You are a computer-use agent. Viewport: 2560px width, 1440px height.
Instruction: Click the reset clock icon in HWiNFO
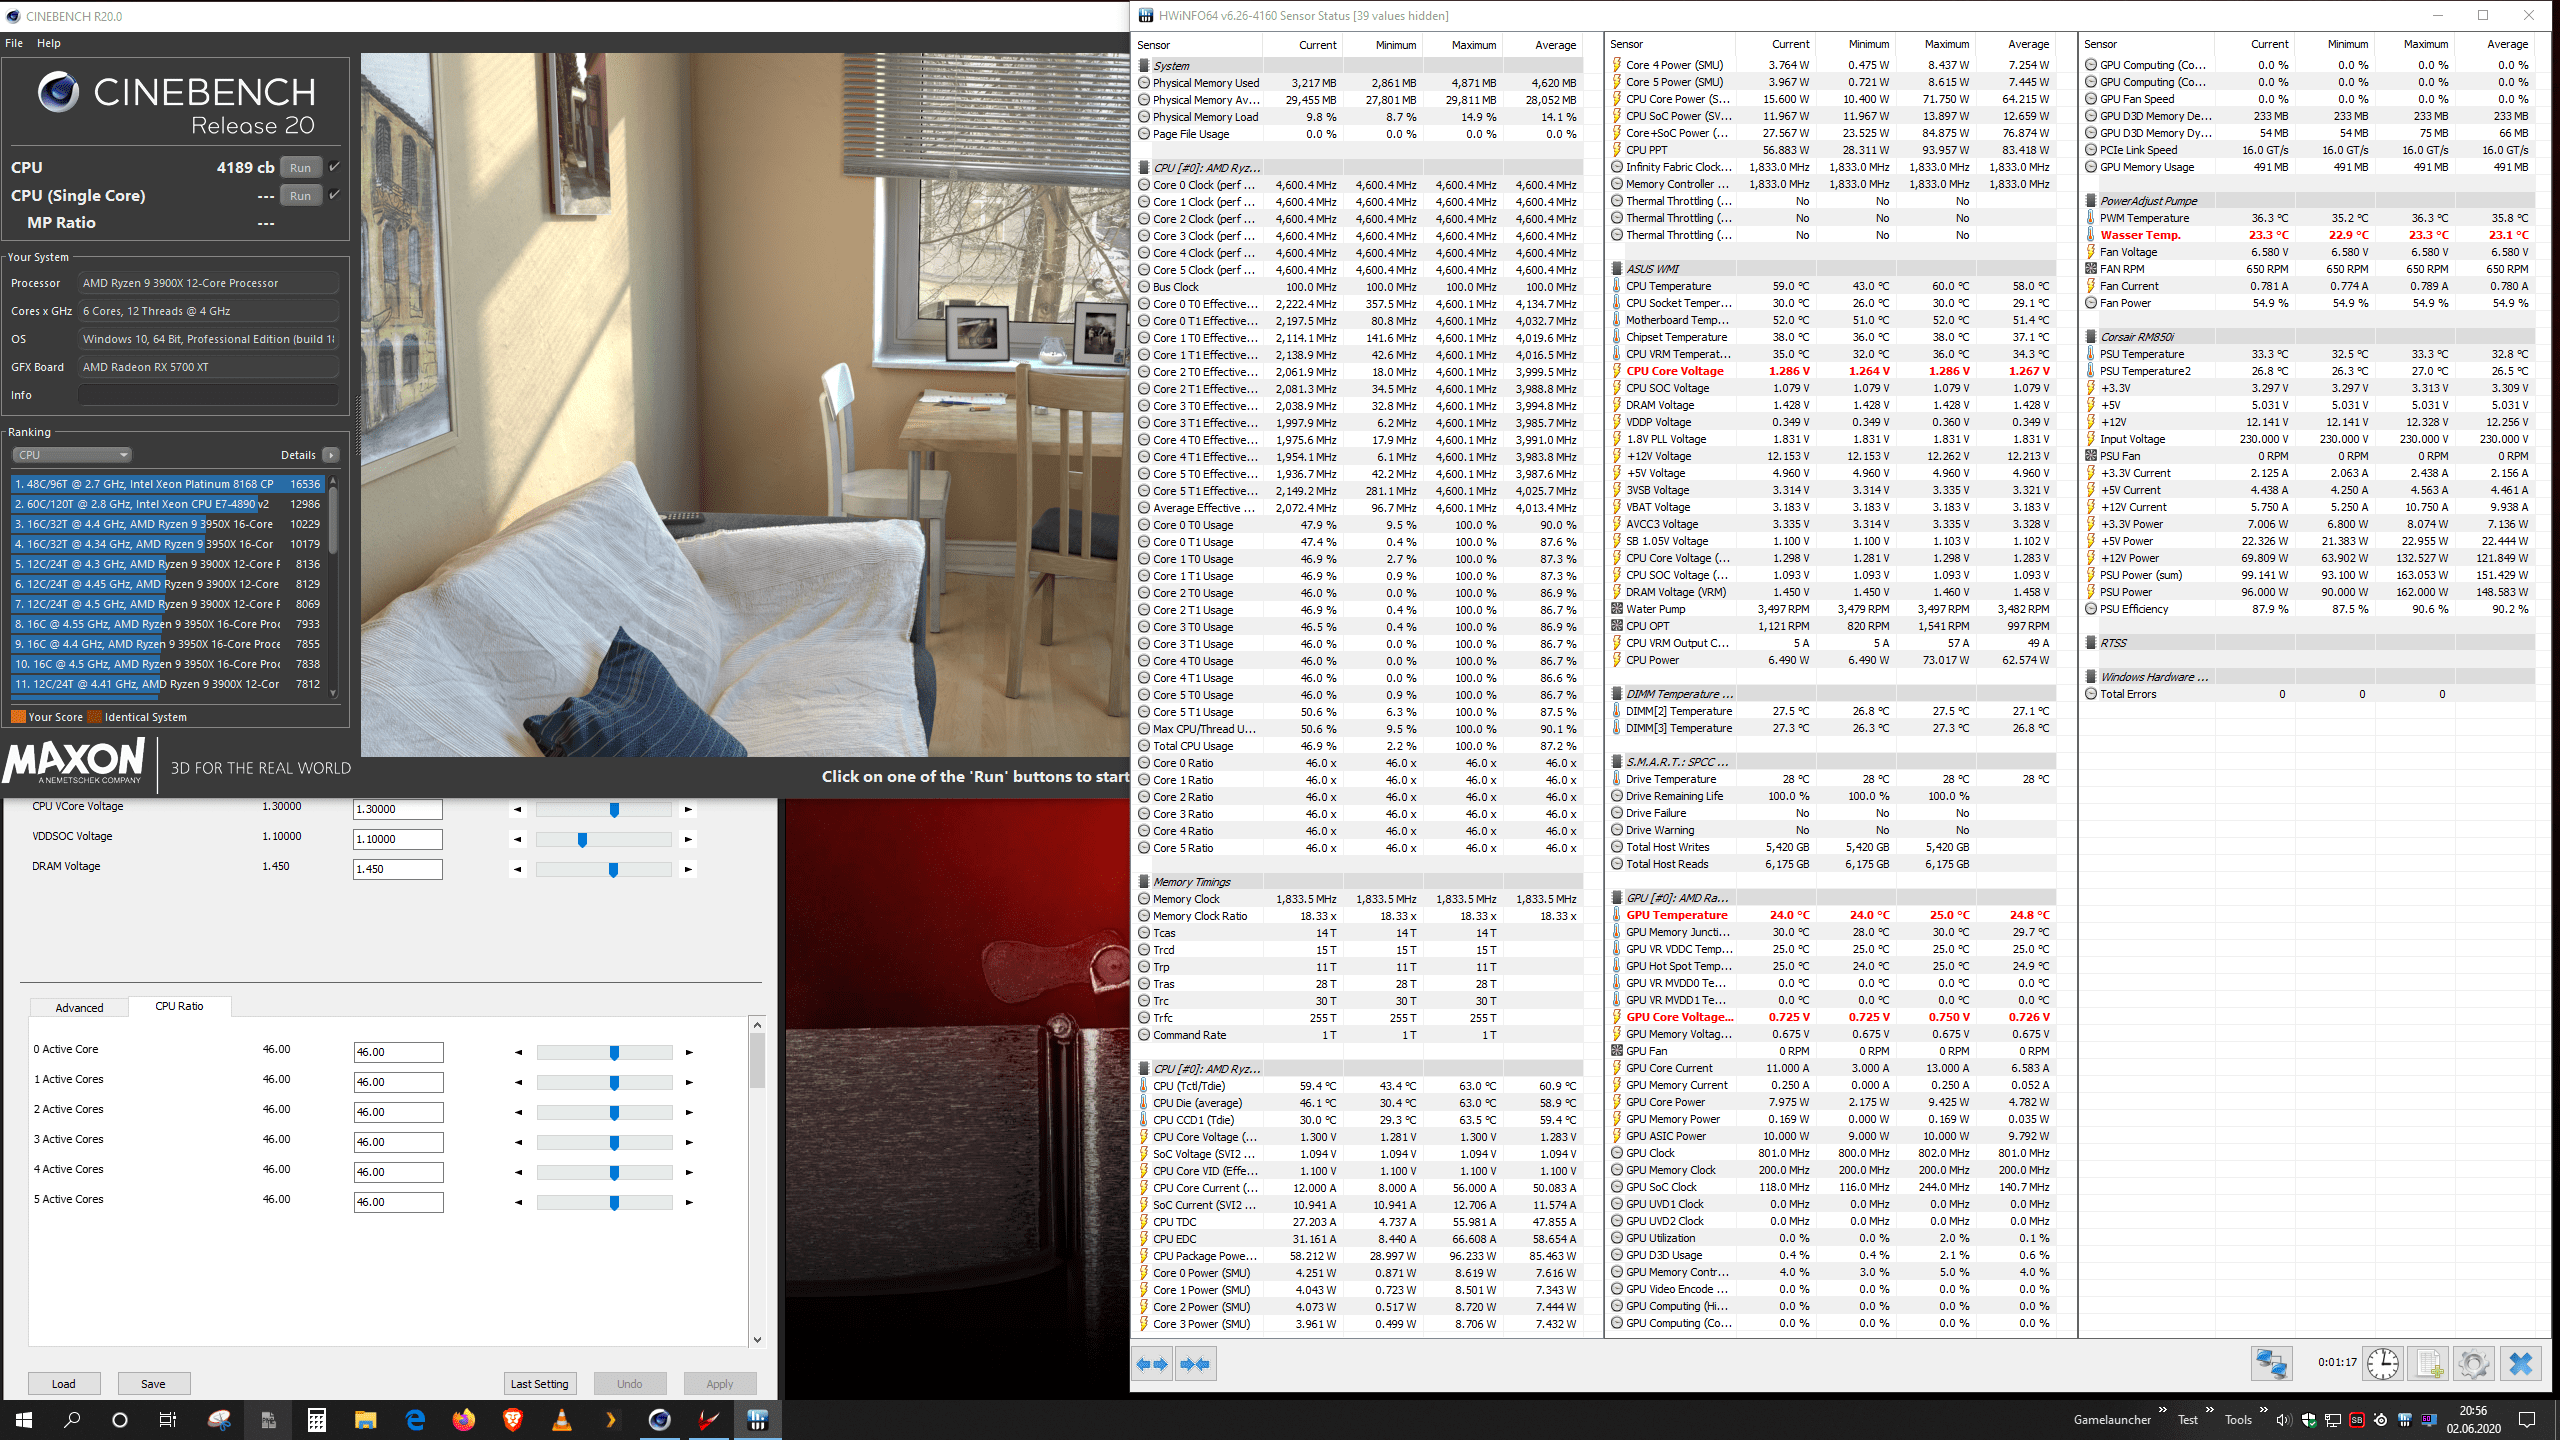point(2383,1364)
